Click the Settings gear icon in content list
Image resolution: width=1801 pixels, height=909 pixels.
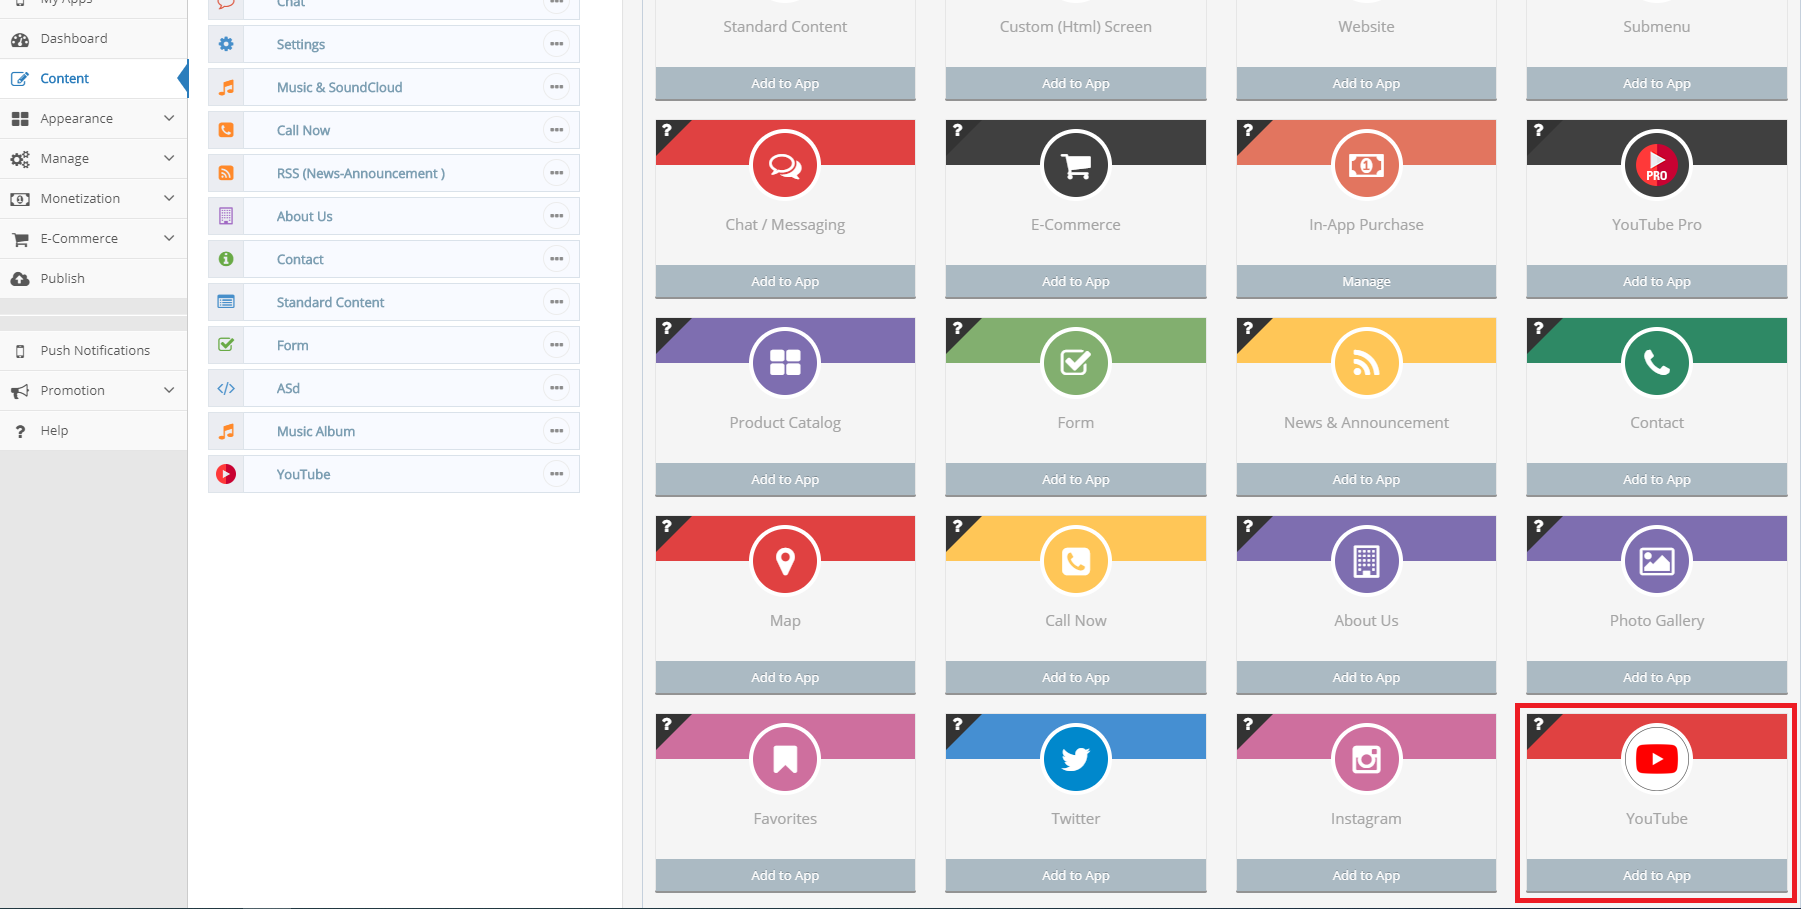(226, 44)
